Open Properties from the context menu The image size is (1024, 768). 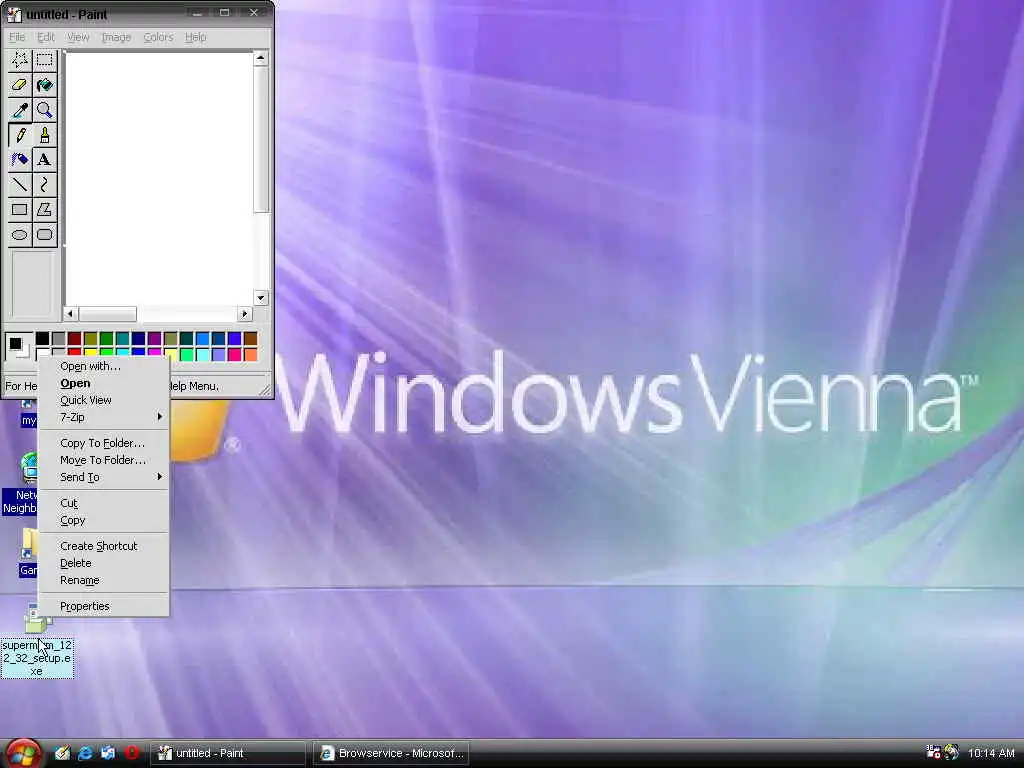pos(104,607)
